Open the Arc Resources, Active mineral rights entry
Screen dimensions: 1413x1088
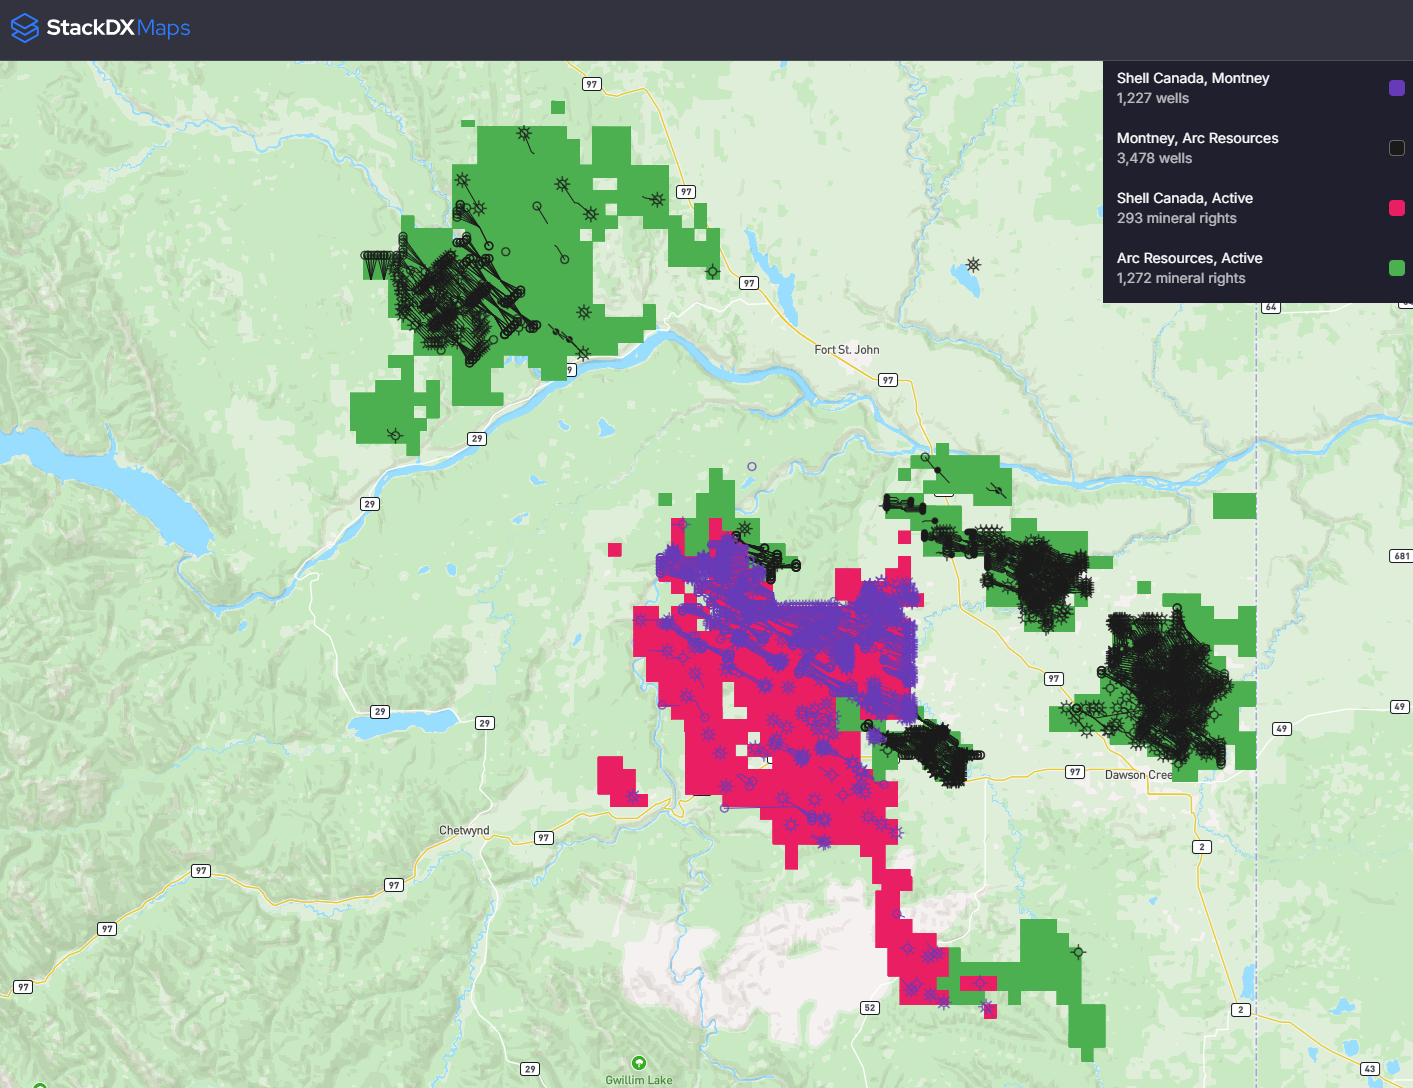(x=1189, y=268)
